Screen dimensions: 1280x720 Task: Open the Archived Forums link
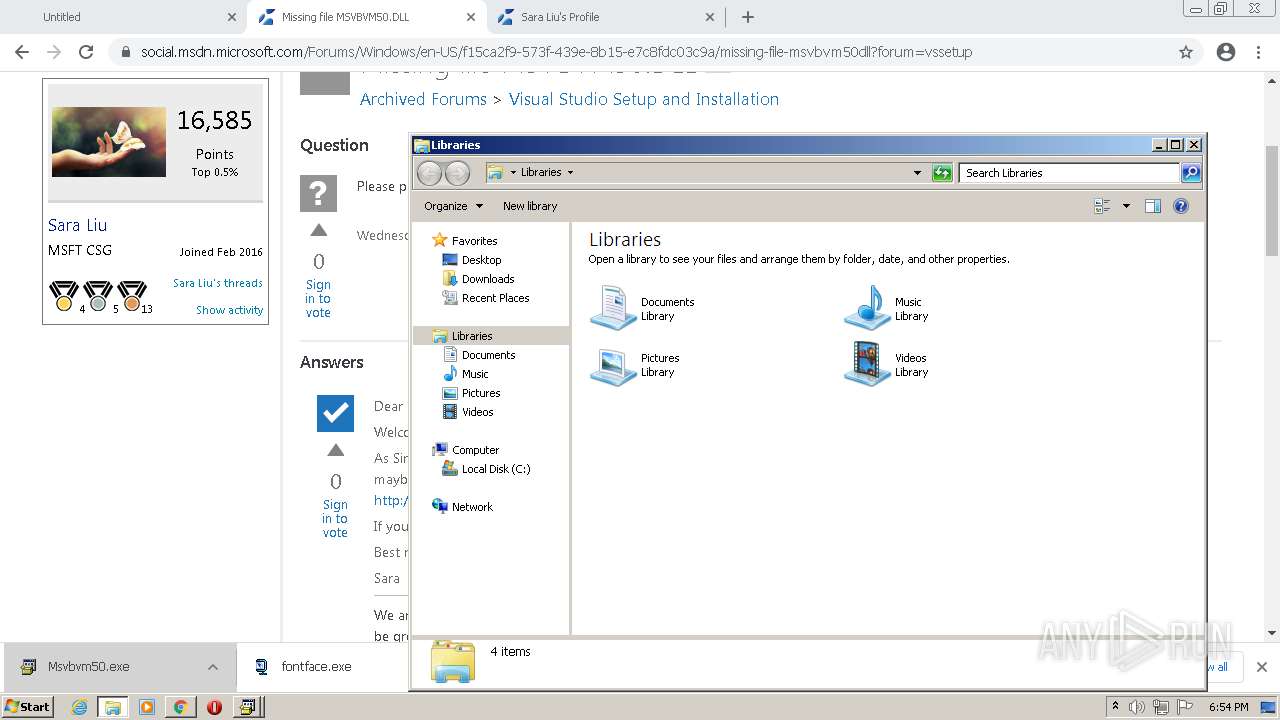(423, 99)
